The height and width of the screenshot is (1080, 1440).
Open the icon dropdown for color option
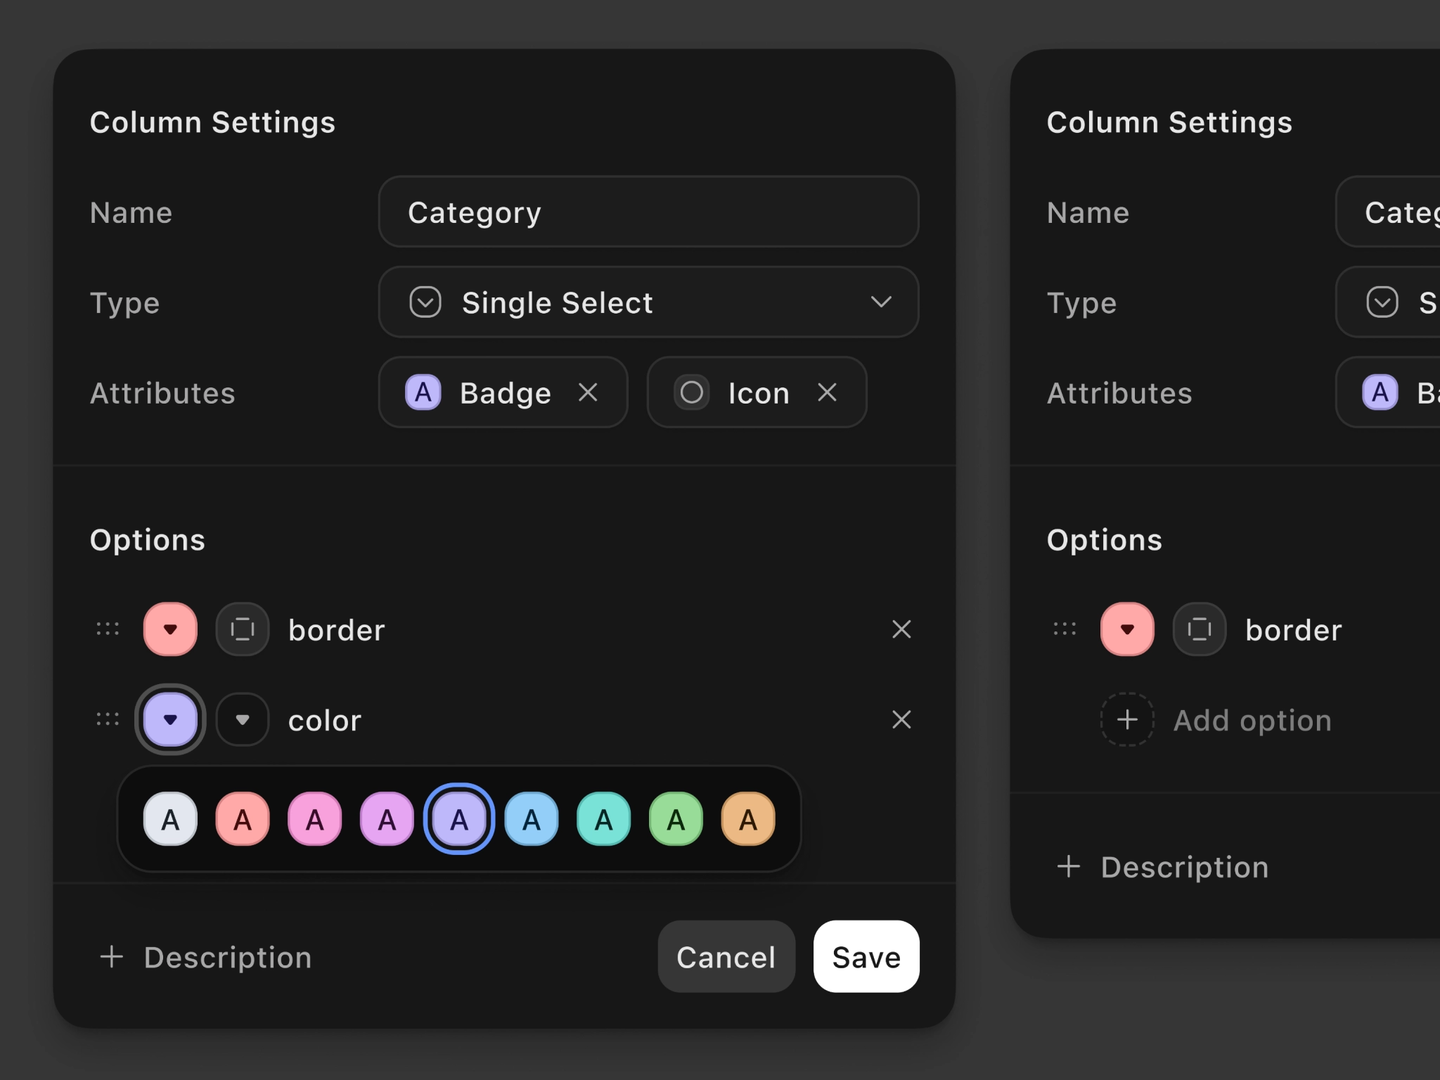click(242, 719)
